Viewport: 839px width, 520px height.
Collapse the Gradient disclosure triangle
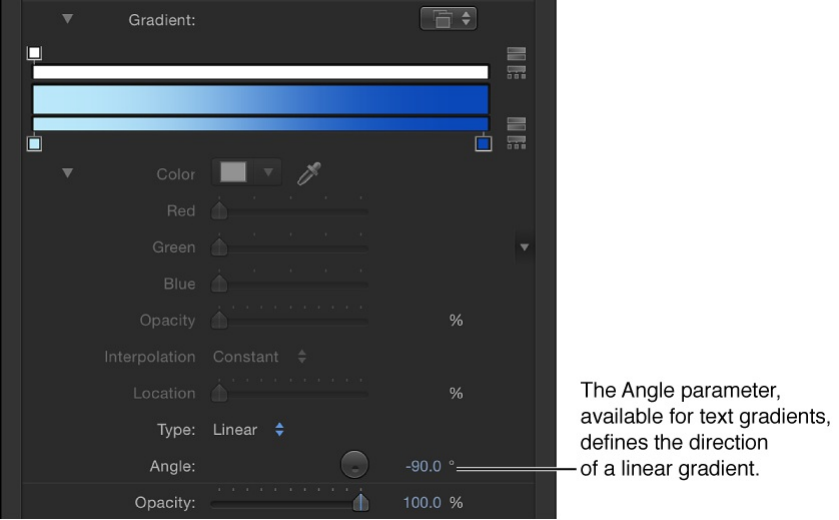[x=67, y=18]
